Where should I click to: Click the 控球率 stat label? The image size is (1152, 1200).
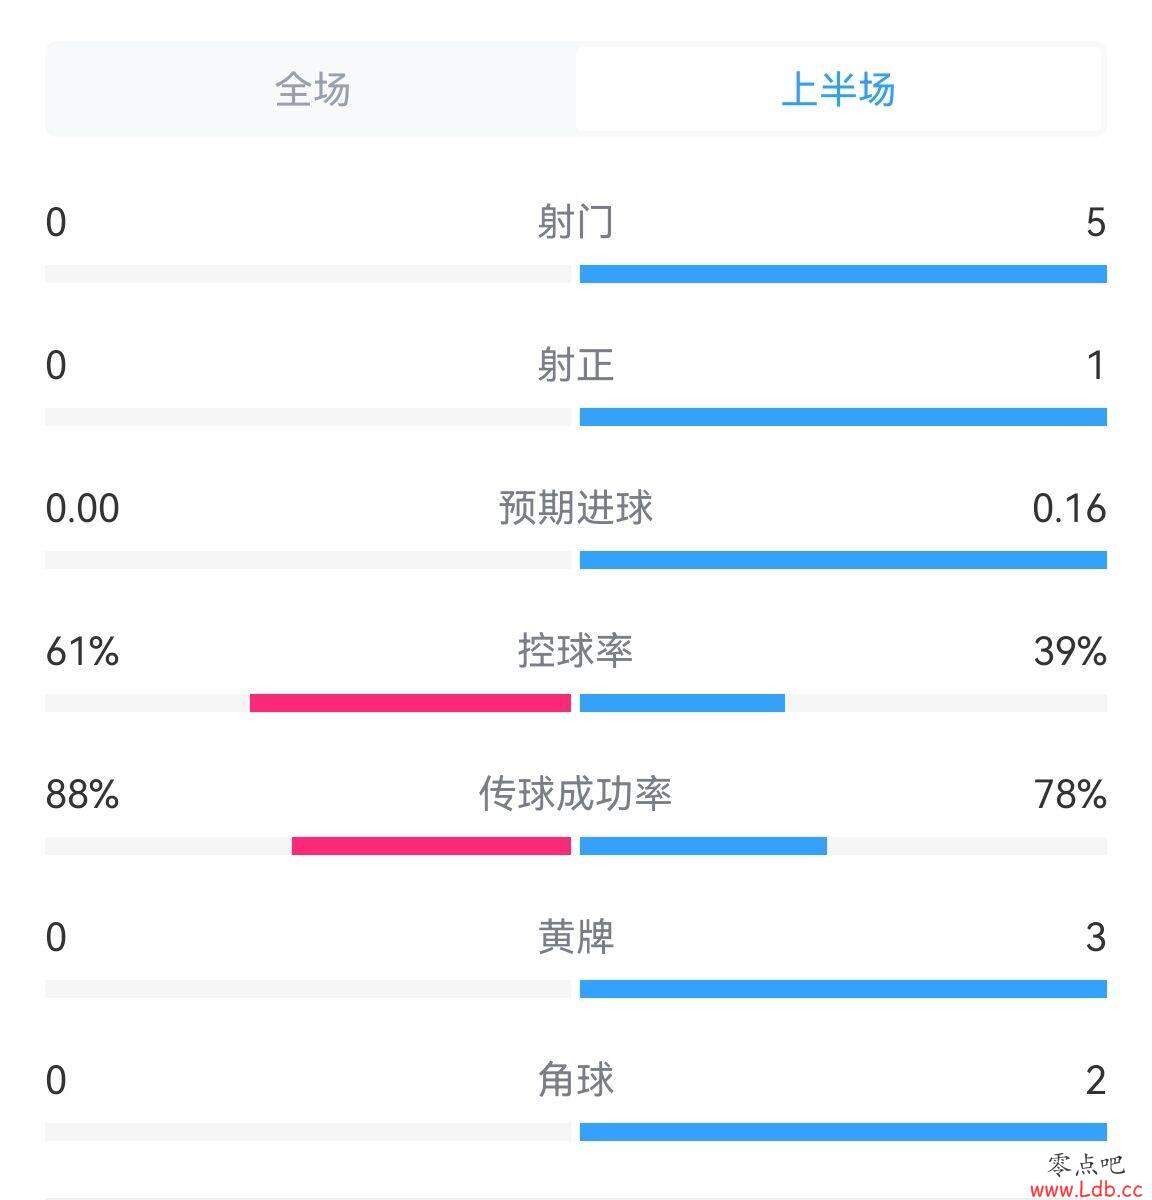tap(575, 651)
